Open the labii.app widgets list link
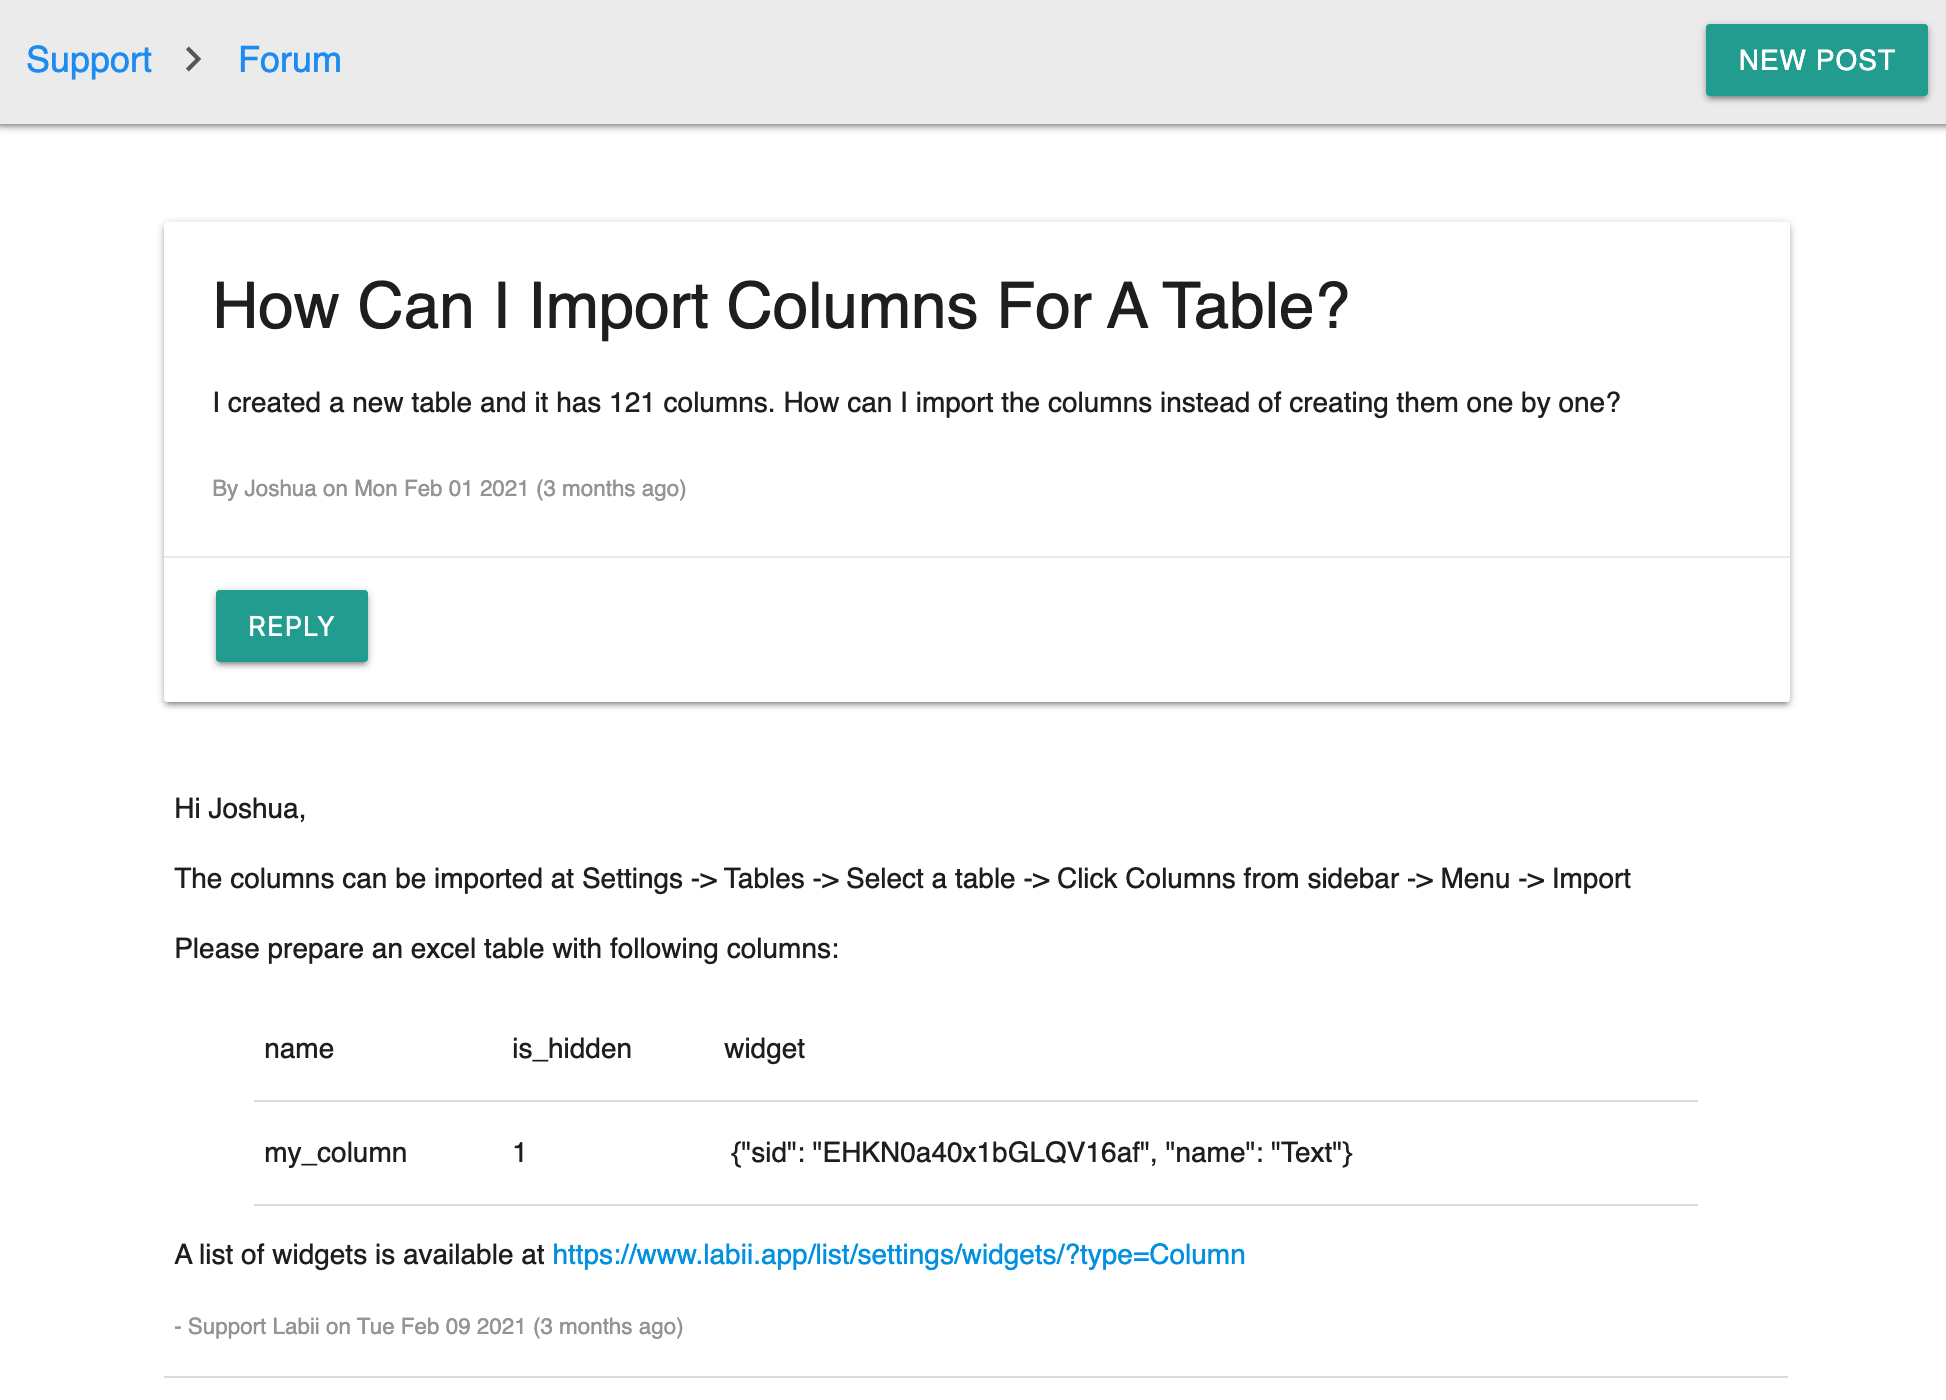 click(898, 1254)
